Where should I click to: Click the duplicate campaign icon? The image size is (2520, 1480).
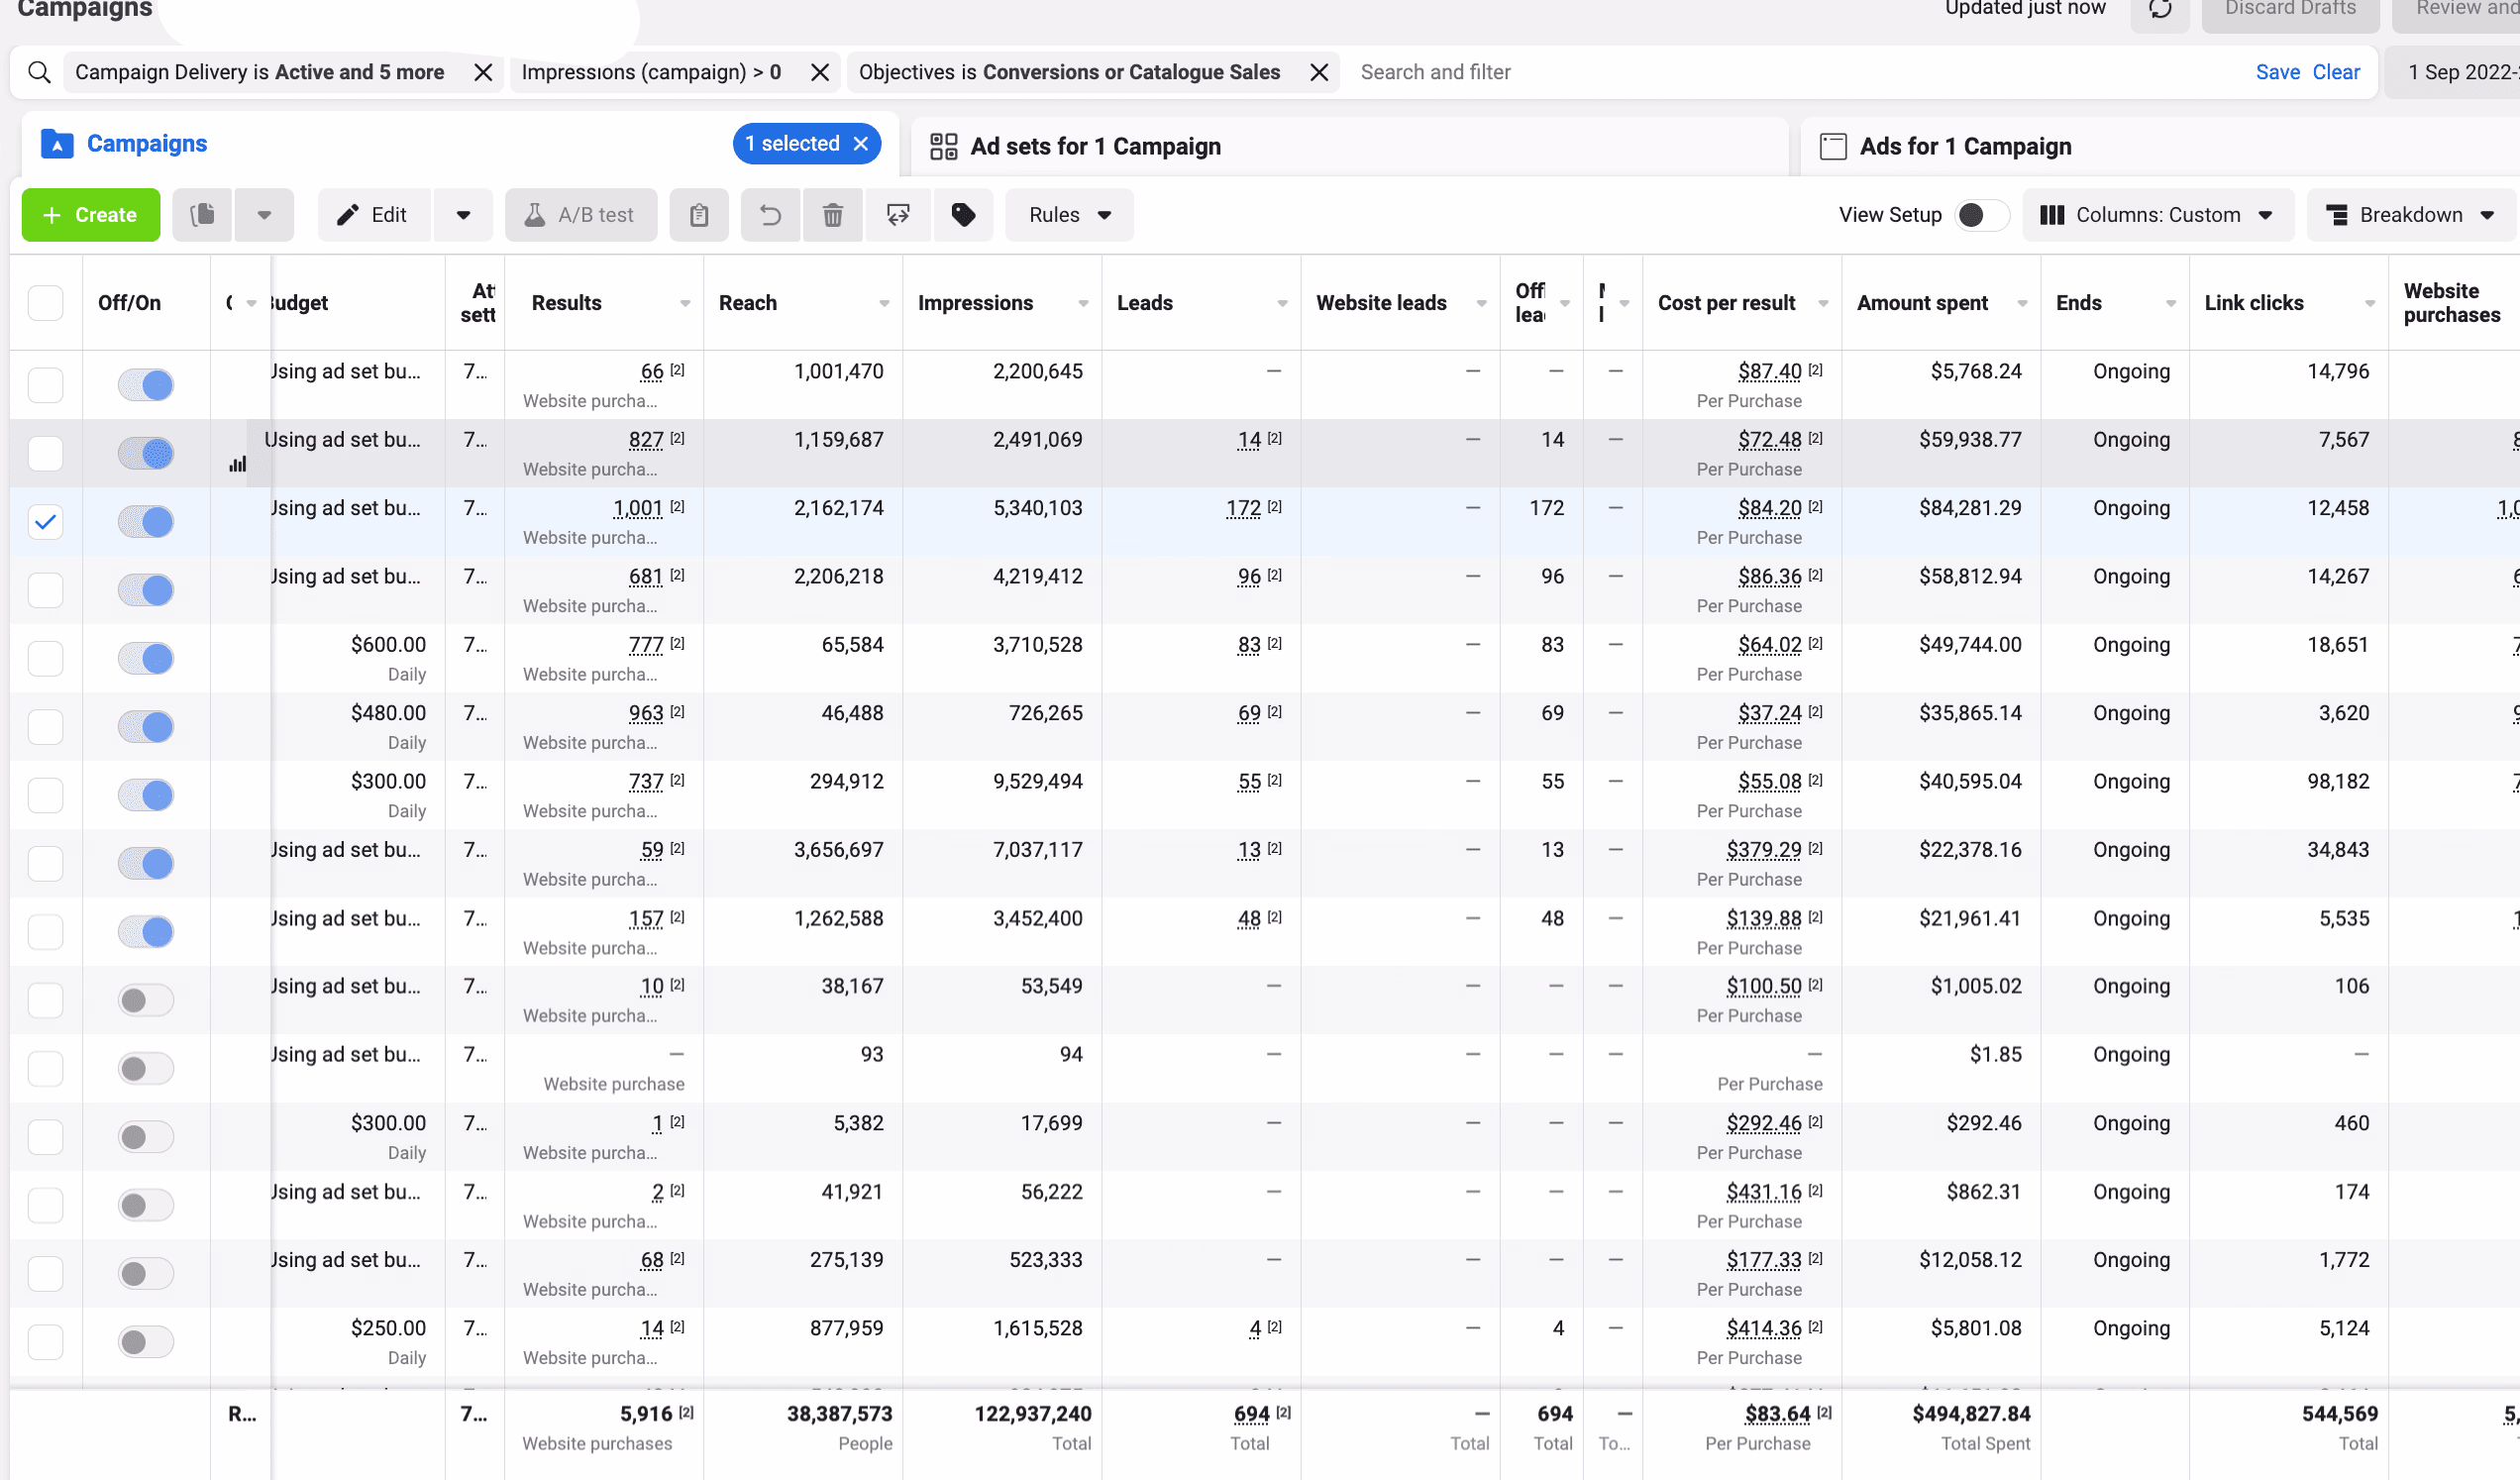pyautogui.click(x=203, y=215)
